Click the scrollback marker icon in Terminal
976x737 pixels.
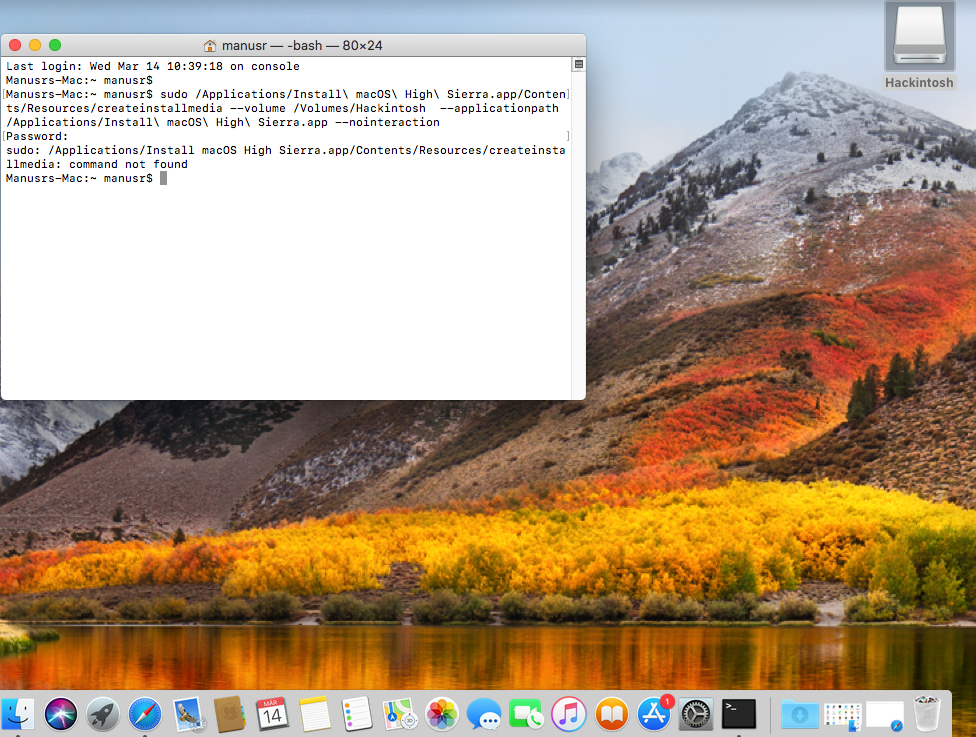[578, 64]
